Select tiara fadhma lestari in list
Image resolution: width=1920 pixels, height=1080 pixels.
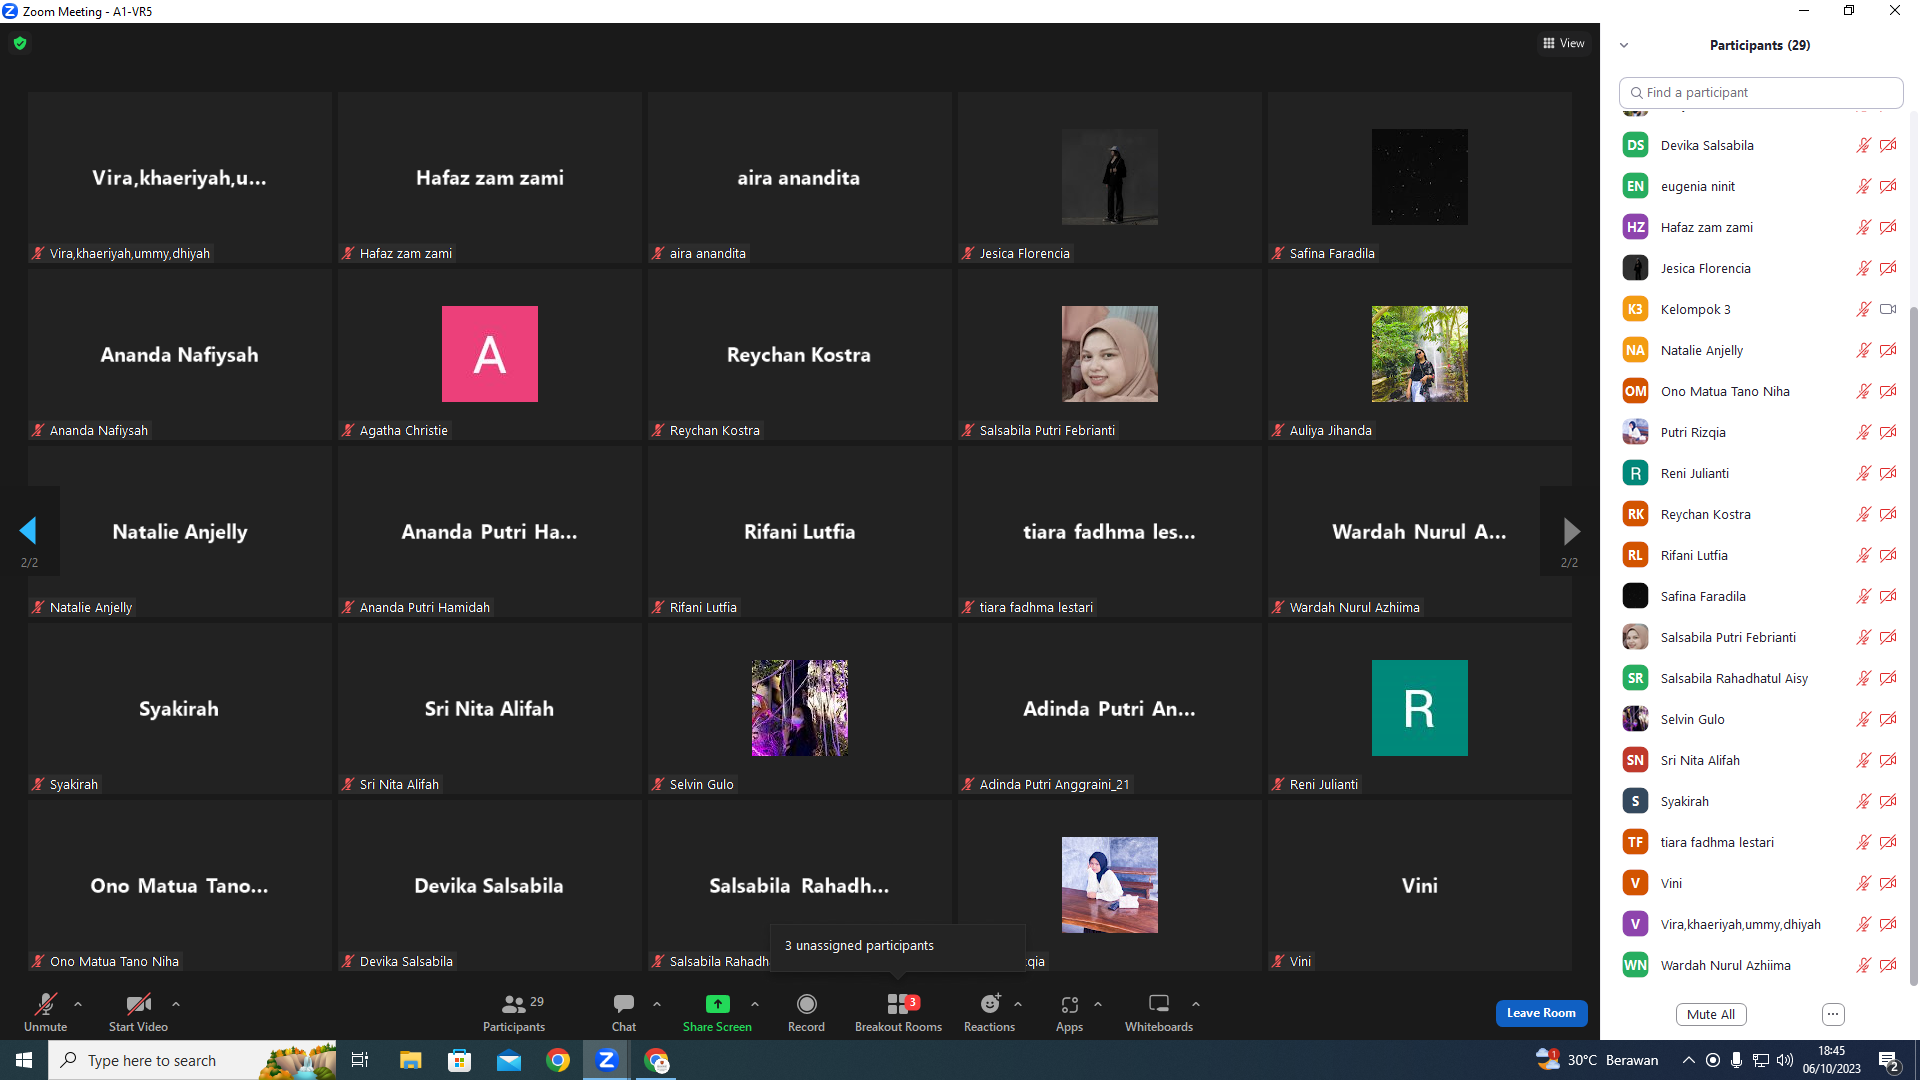[x=1760, y=842]
